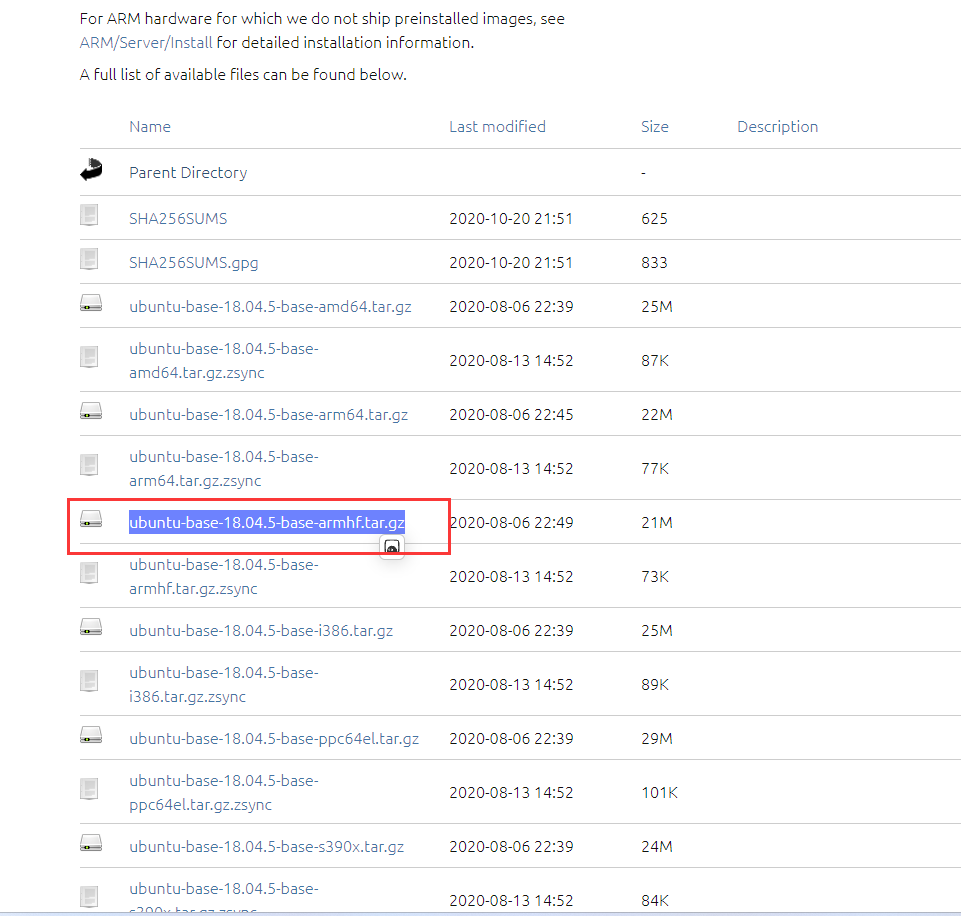
Task: Download ubuntu-base-18.04.5-base-i386.tar.gz
Action: pyautogui.click(x=261, y=630)
